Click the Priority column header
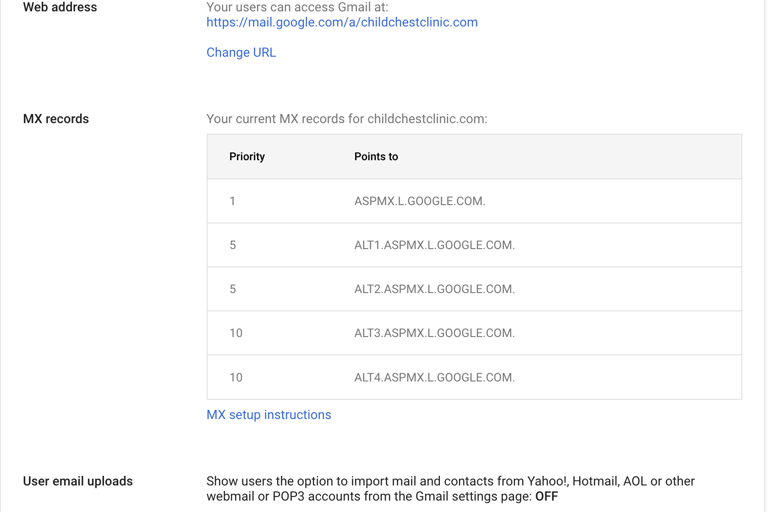The width and height of the screenshot is (768, 512). [x=247, y=157]
